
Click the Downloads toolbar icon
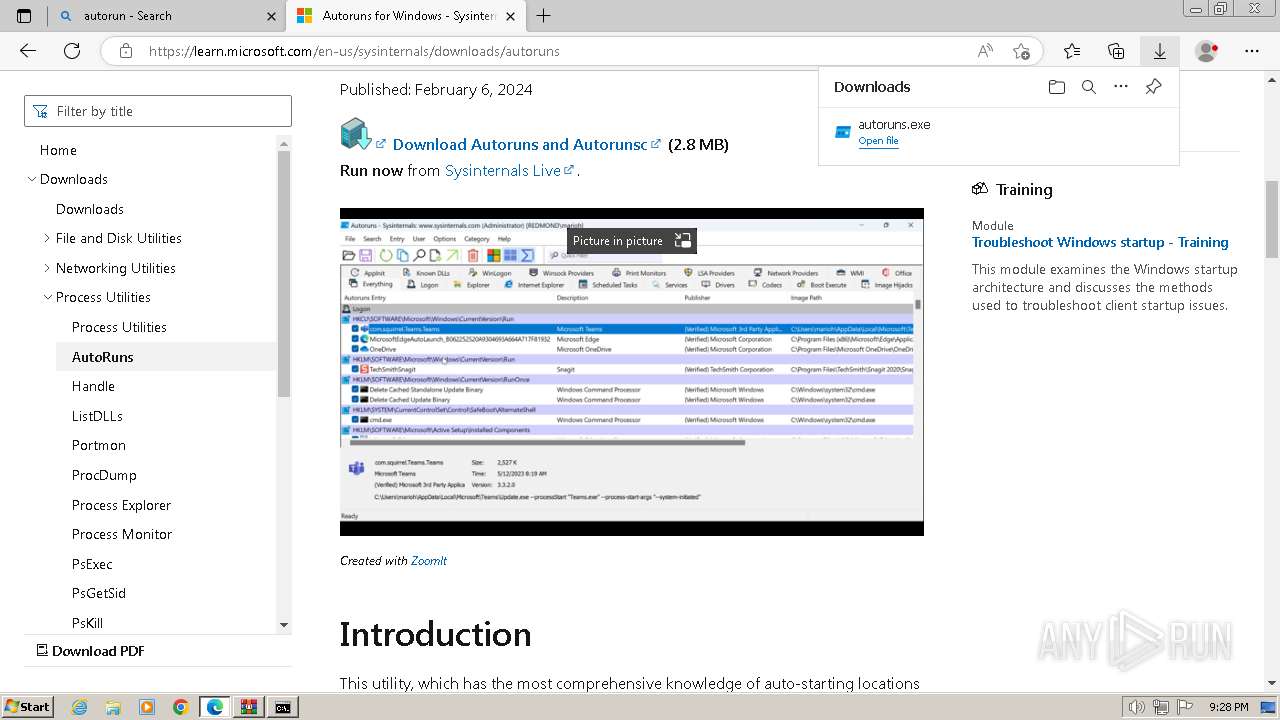click(1160, 51)
